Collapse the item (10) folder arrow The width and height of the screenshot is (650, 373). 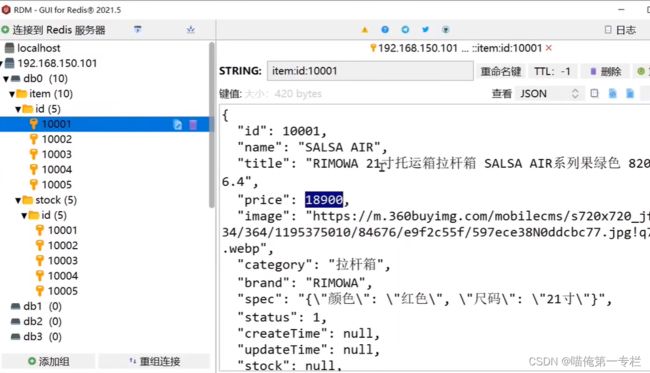pyautogui.click(x=12, y=94)
